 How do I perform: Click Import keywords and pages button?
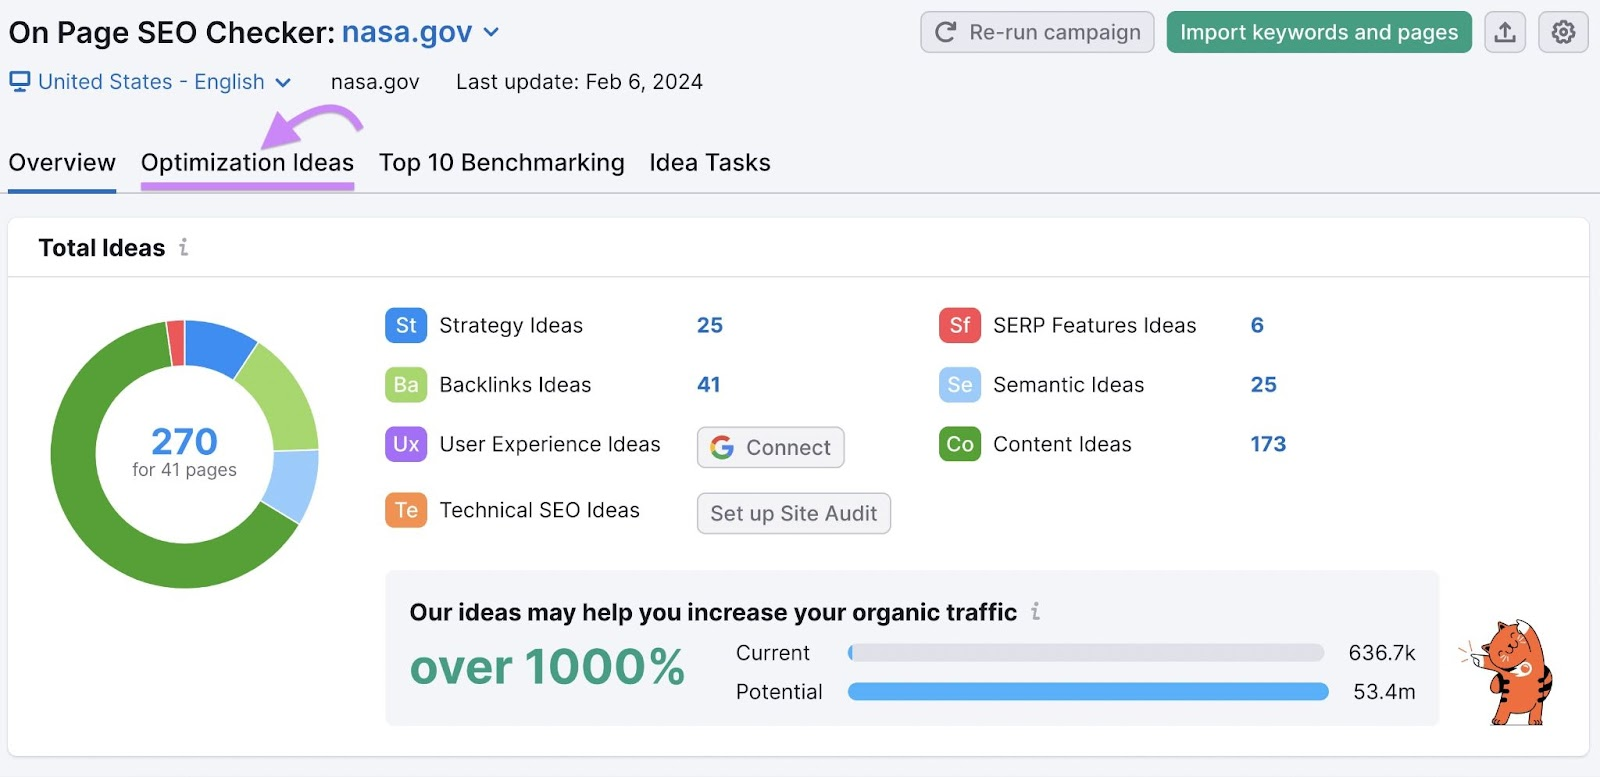point(1318,32)
